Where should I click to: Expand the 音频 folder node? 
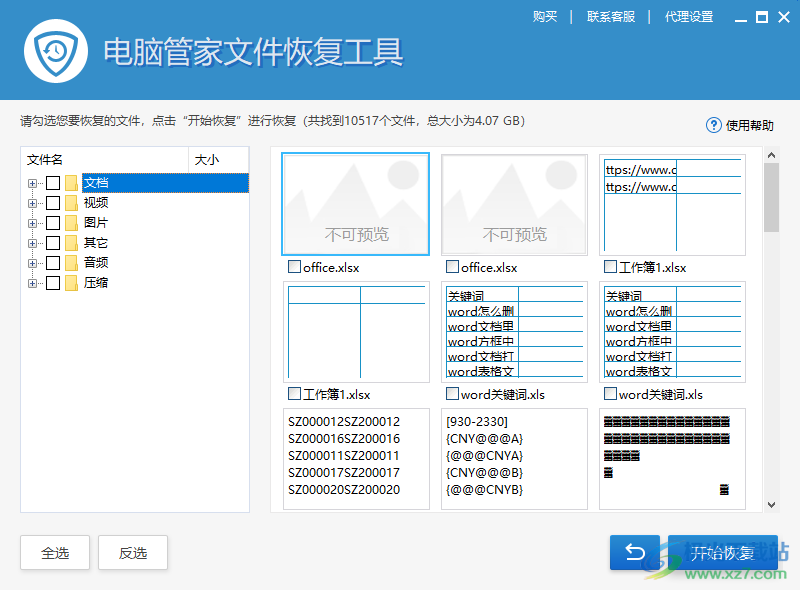pyautogui.click(x=31, y=262)
